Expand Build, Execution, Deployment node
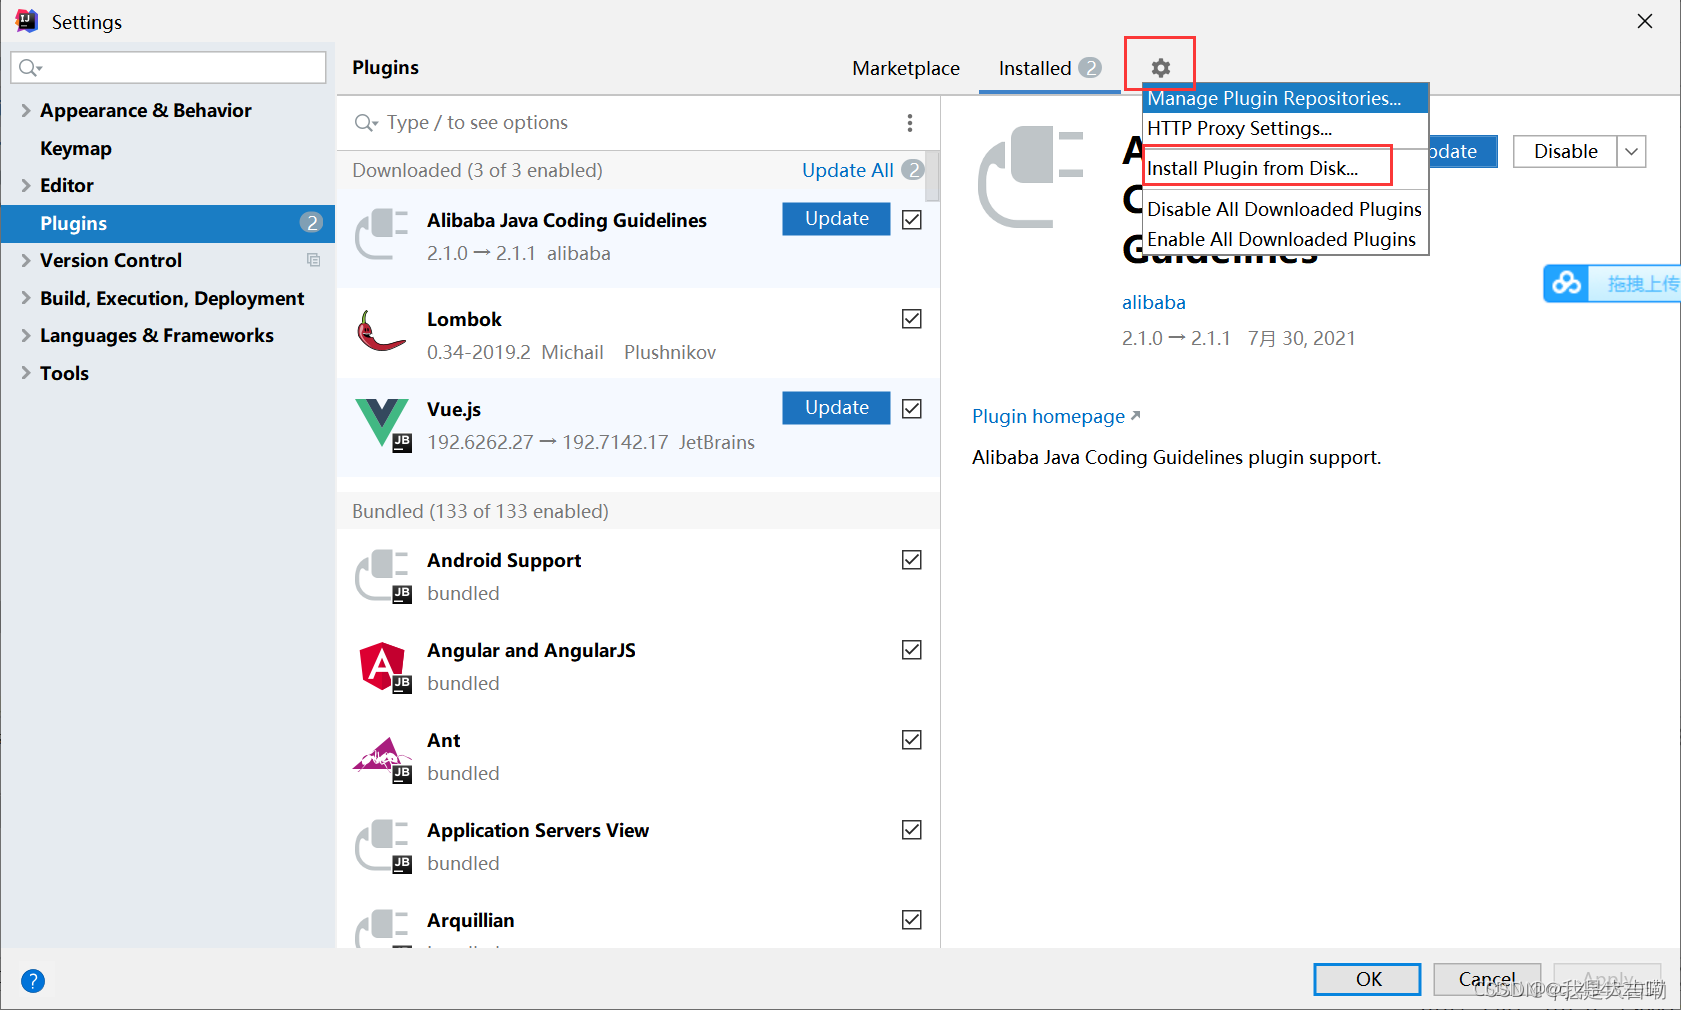1681x1010 pixels. pos(26,298)
